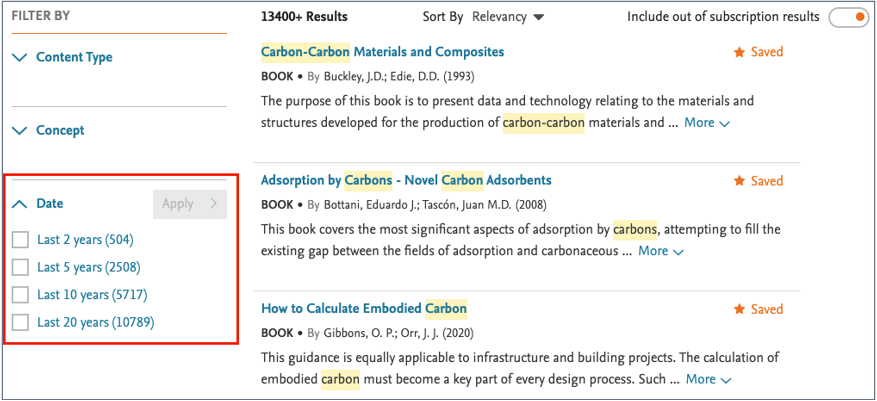Open Carbon-Carbon Materials and Composites title
The width and height of the screenshot is (877, 401).
(x=382, y=52)
